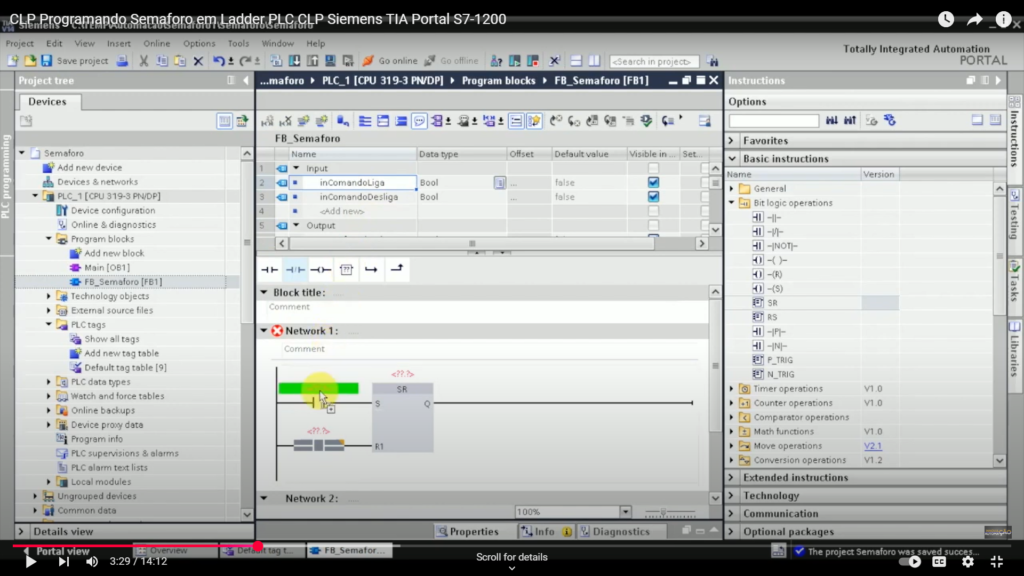Image resolution: width=1024 pixels, height=576 pixels.
Task: Toggle Visible checkbox in Add new row
Action: pyautogui.click(x=653, y=211)
